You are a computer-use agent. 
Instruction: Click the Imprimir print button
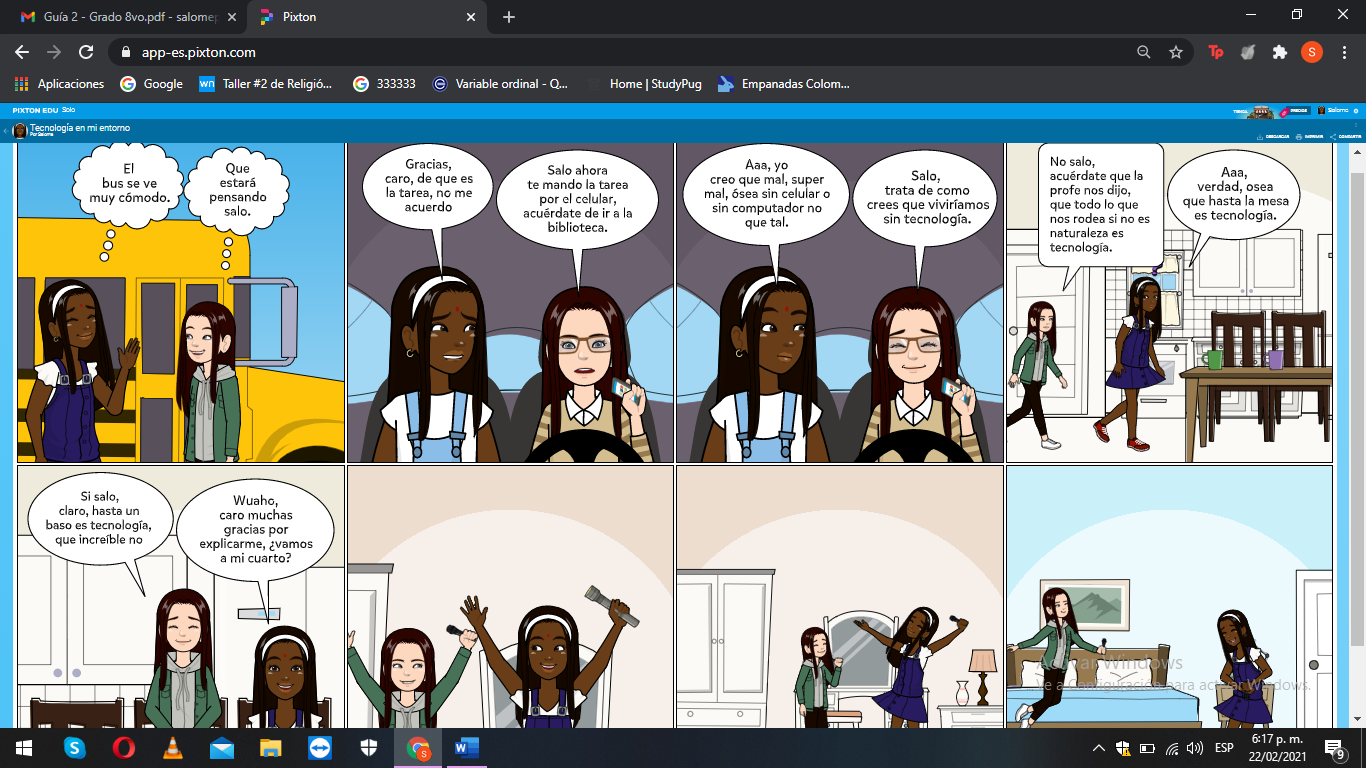(x=1309, y=136)
